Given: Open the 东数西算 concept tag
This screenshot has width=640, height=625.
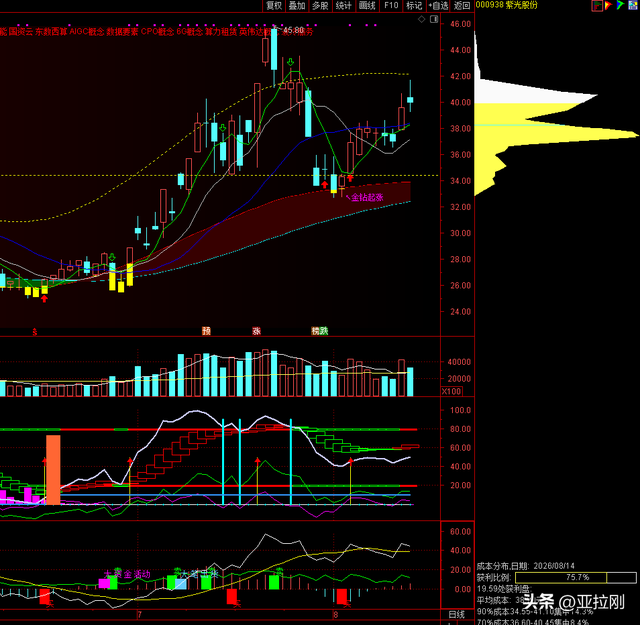Looking at the screenshot, I should tap(51, 31).
